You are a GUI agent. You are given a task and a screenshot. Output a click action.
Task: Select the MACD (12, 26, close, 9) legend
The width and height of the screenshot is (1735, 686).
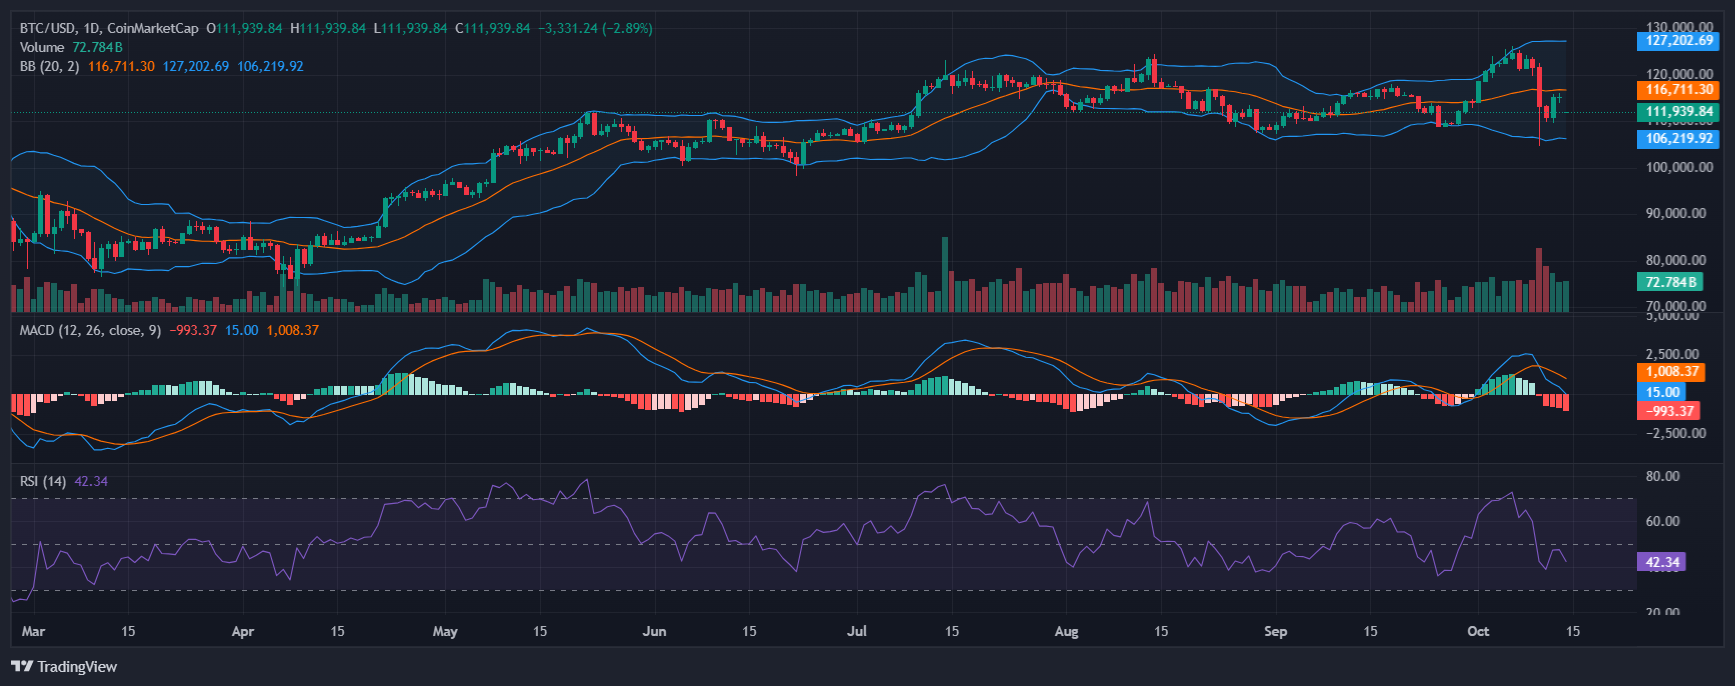(90, 330)
